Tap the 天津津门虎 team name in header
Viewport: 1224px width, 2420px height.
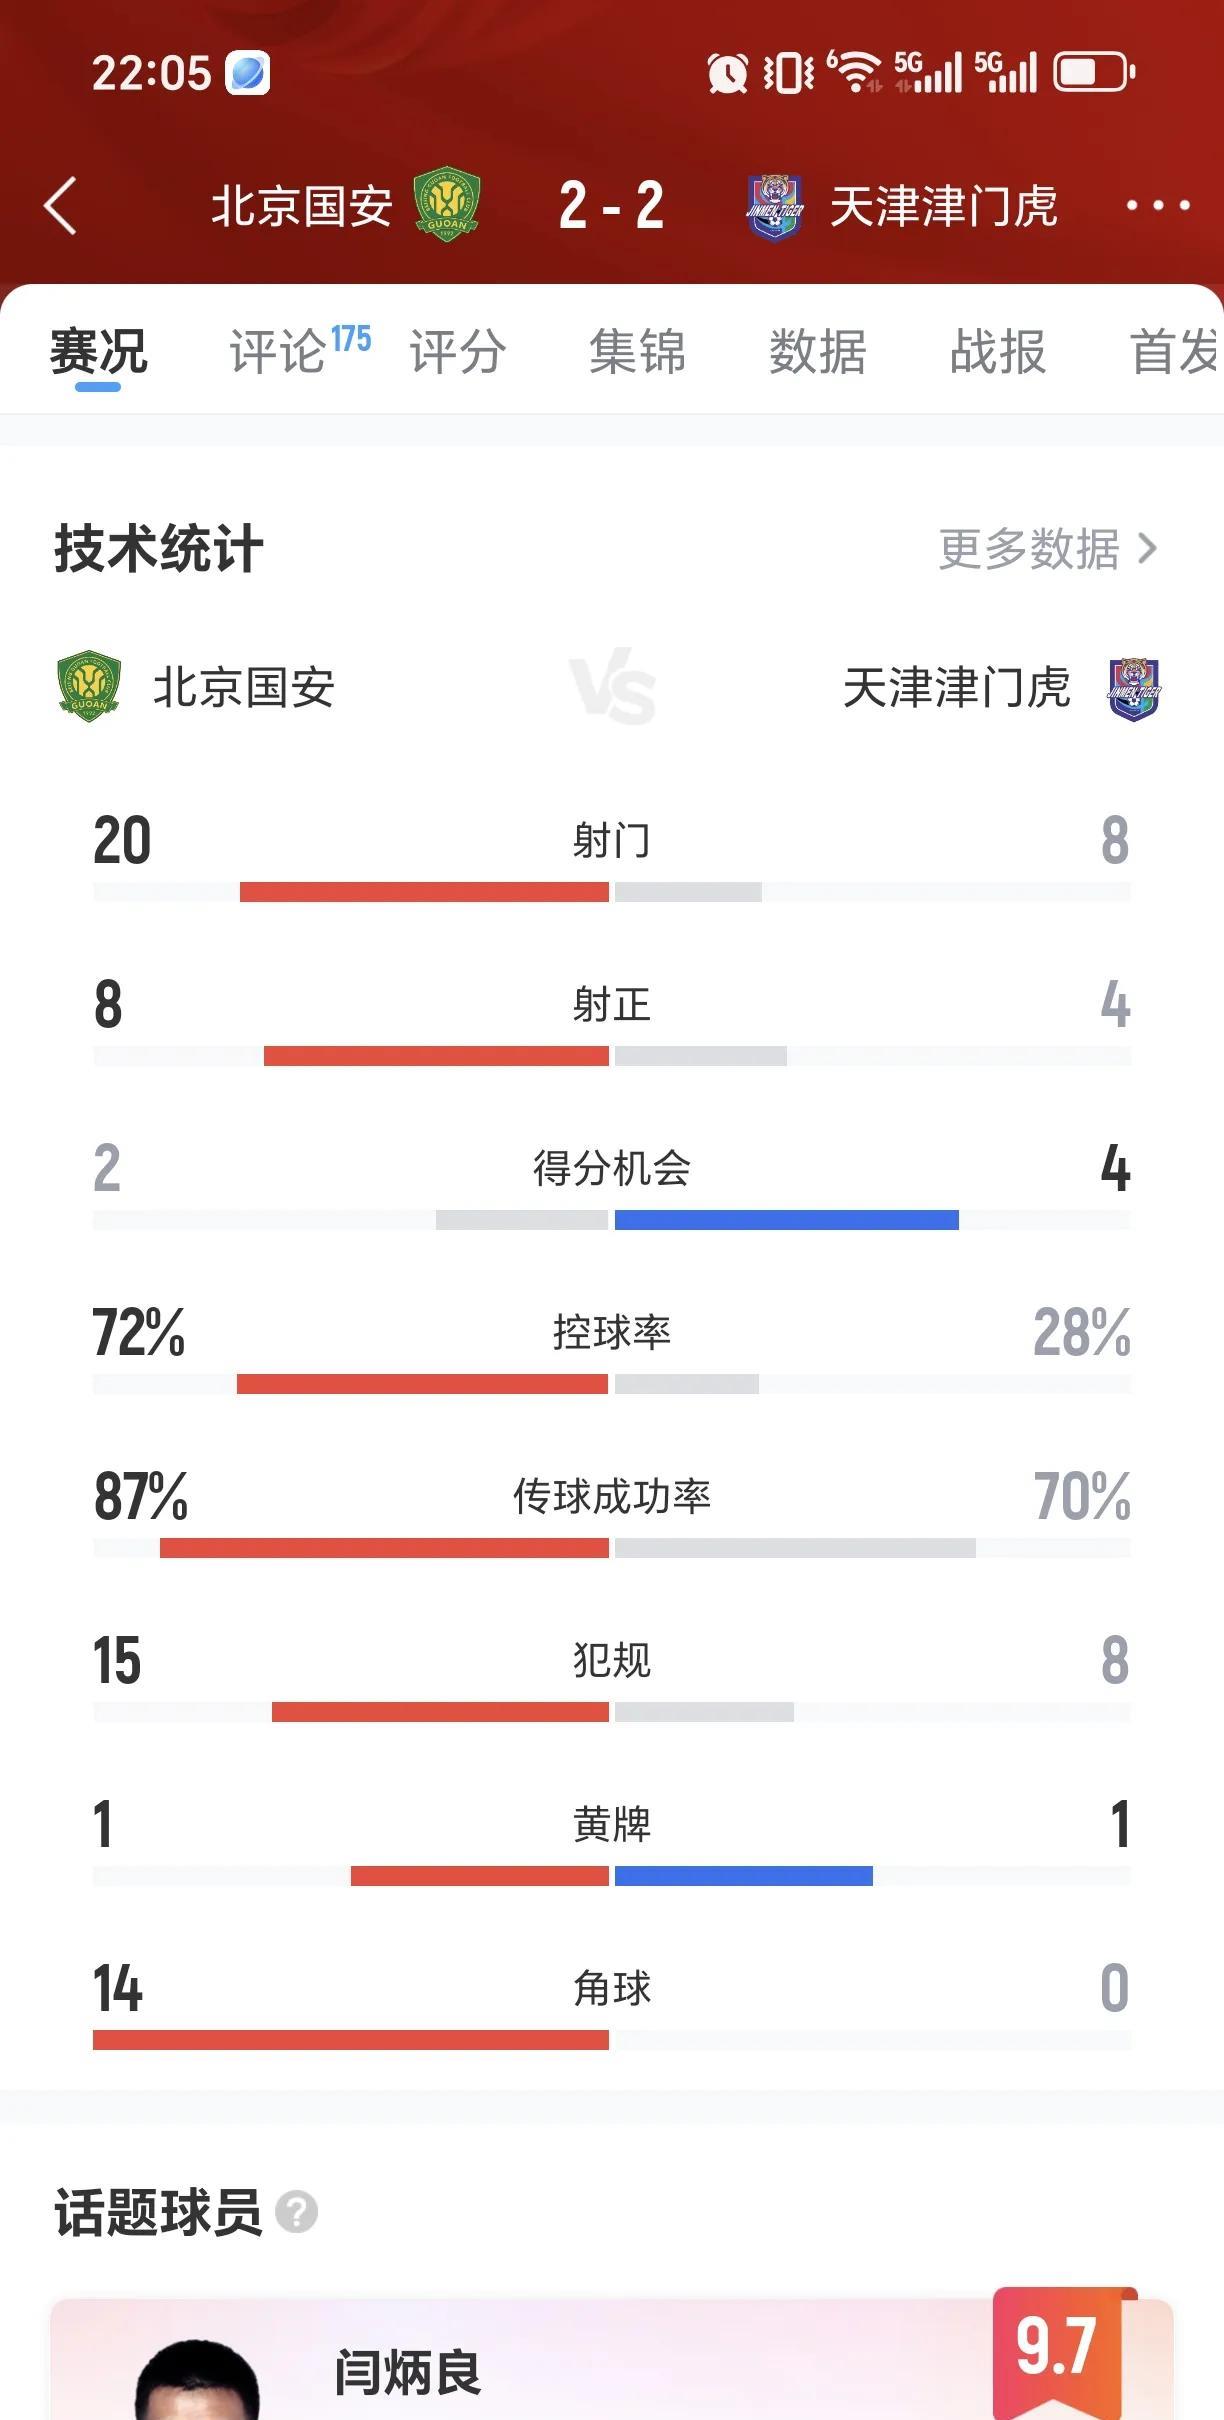coord(943,206)
